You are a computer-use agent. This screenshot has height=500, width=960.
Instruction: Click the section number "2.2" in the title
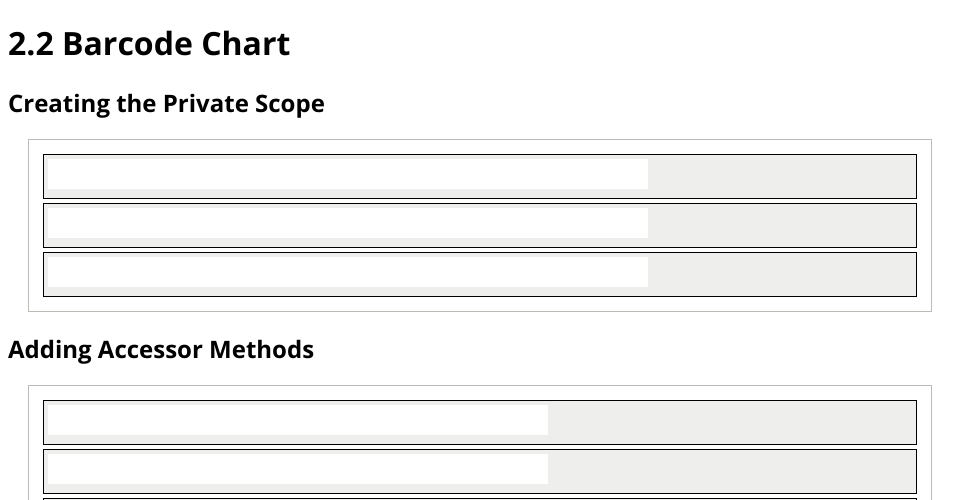(31, 44)
